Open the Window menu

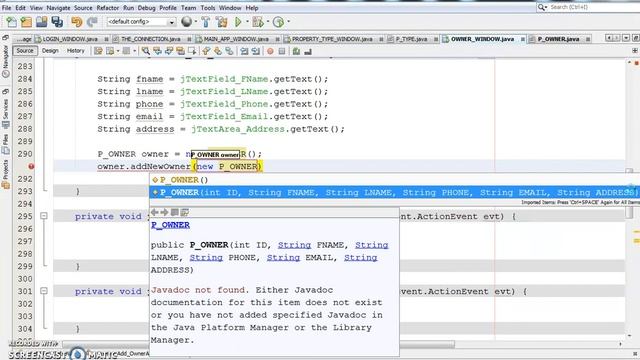230,8
